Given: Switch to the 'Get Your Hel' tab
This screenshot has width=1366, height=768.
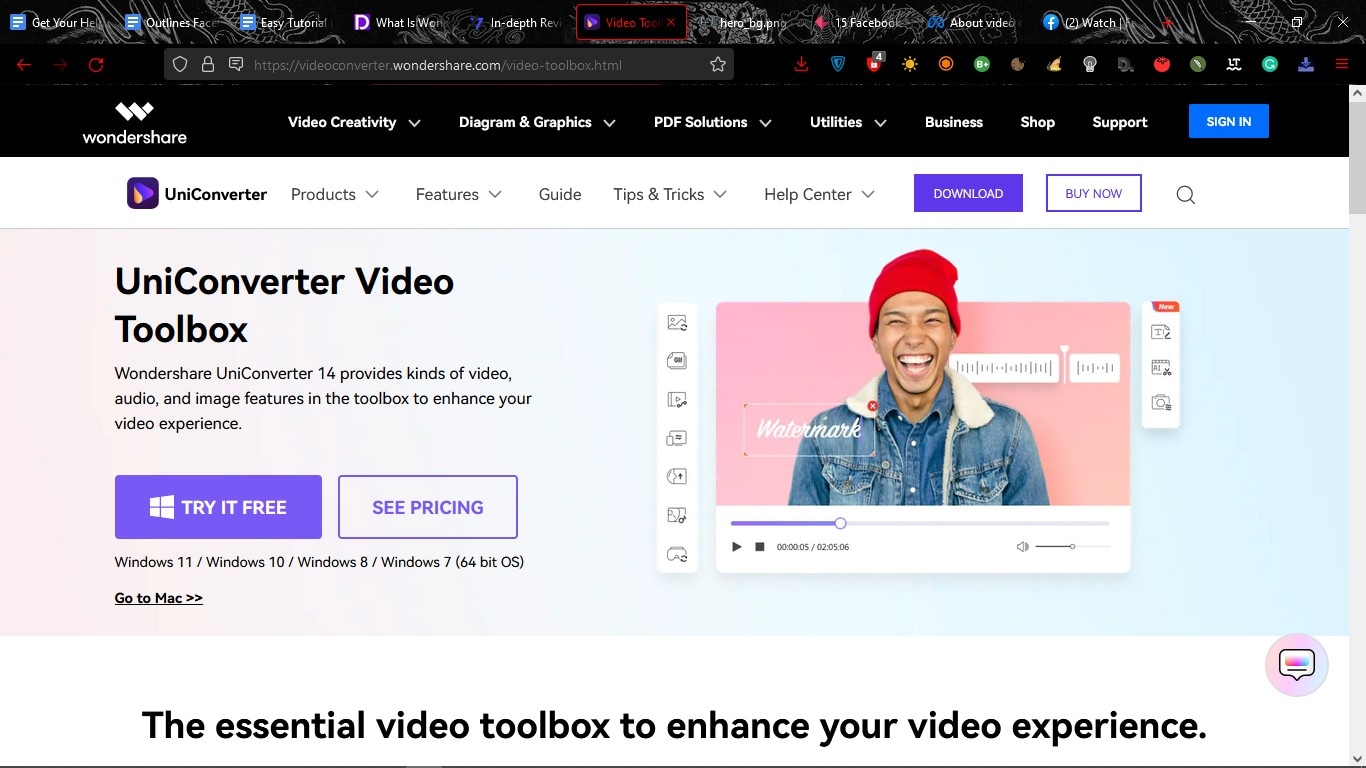Looking at the screenshot, I should pyautogui.click(x=56, y=22).
